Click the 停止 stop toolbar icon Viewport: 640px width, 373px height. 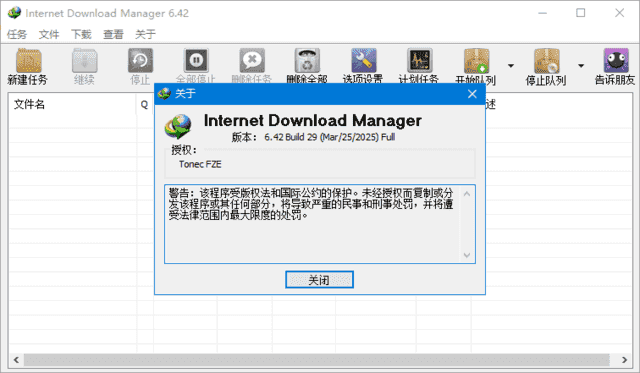pyautogui.click(x=140, y=61)
